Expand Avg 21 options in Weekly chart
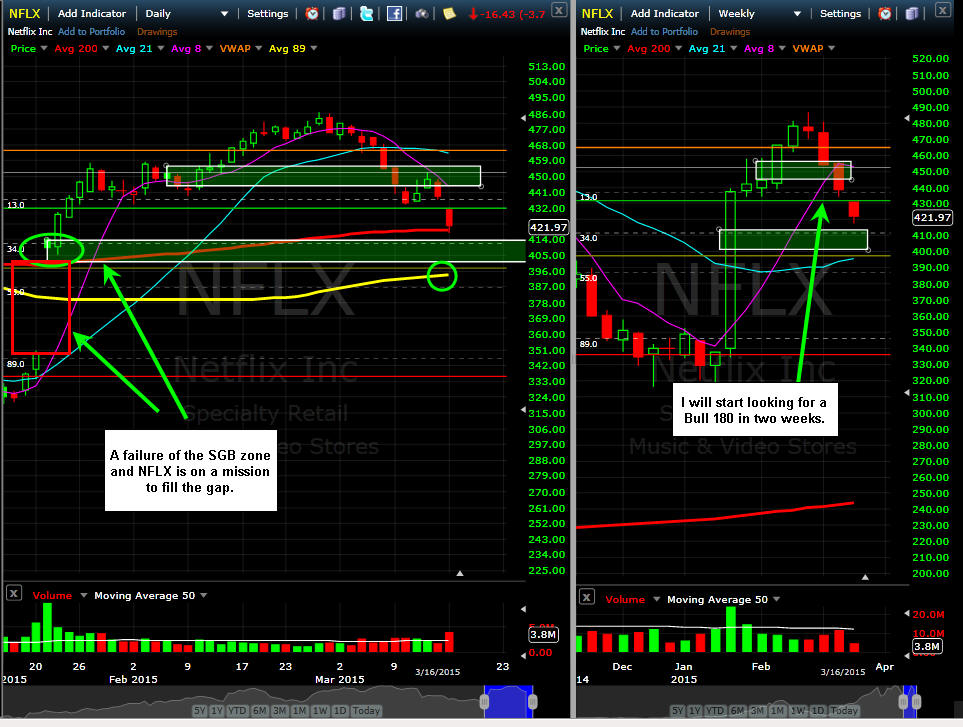 pos(734,49)
